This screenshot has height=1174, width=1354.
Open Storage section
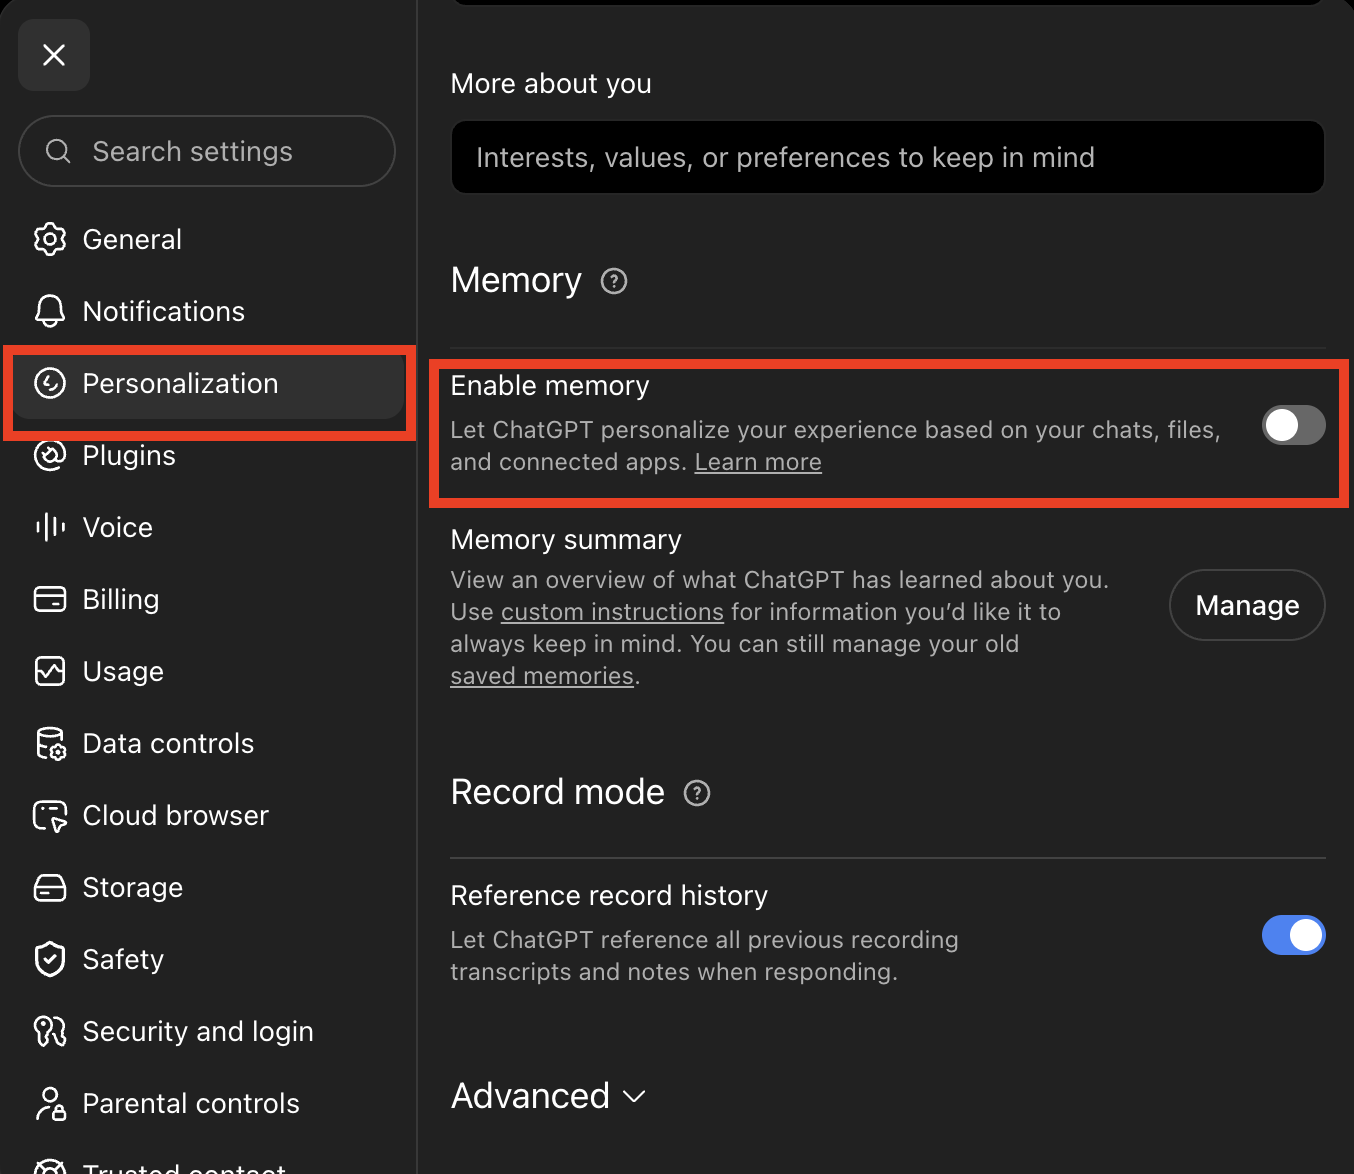coord(208,887)
